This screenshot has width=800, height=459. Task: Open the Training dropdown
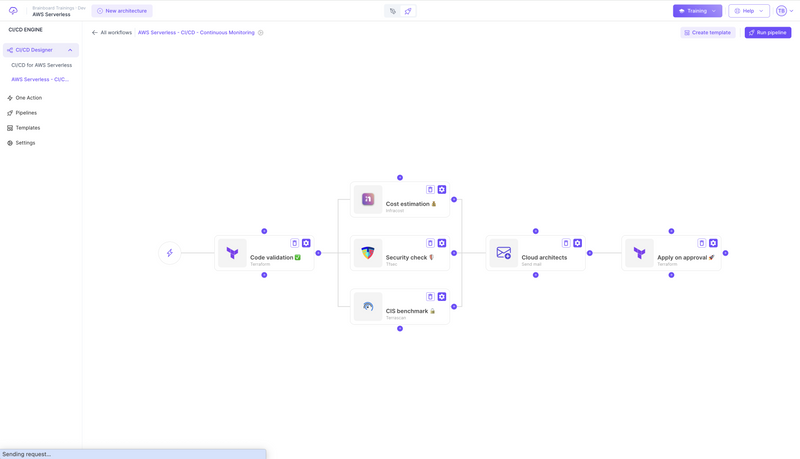coord(697,11)
